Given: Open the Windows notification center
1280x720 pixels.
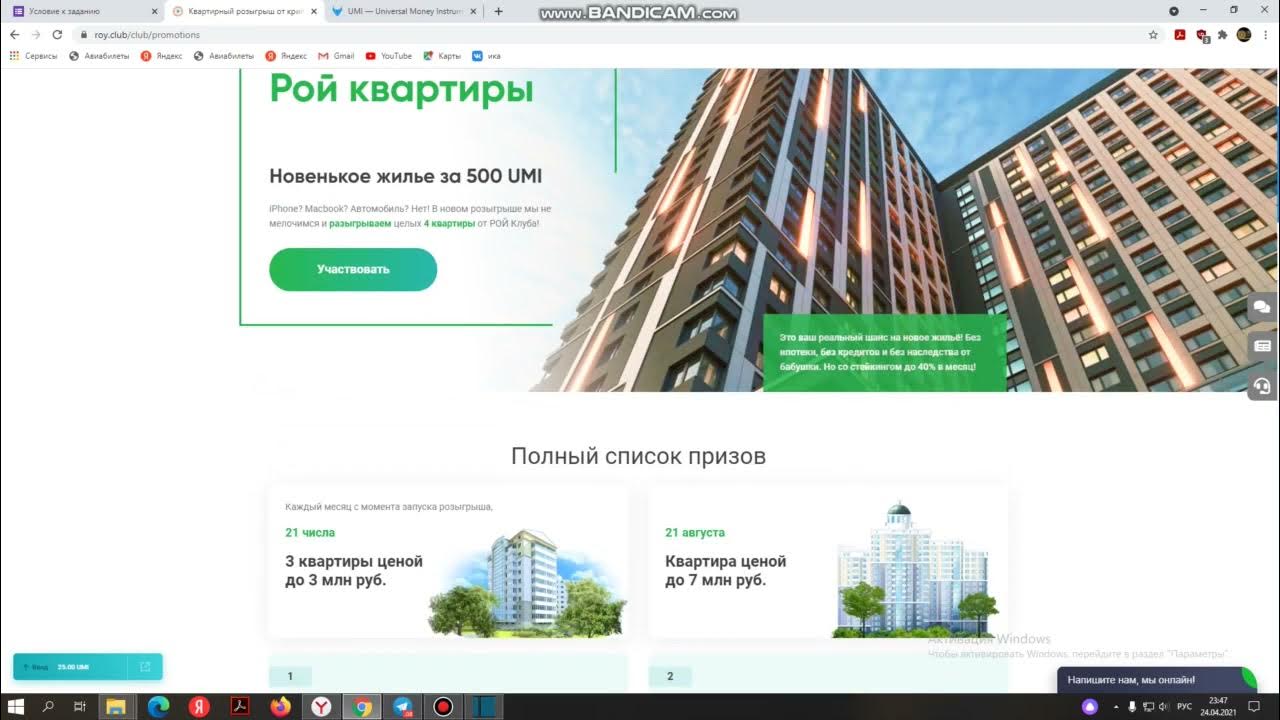Looking at the screenshot, I should click(x=1254, y=706).
